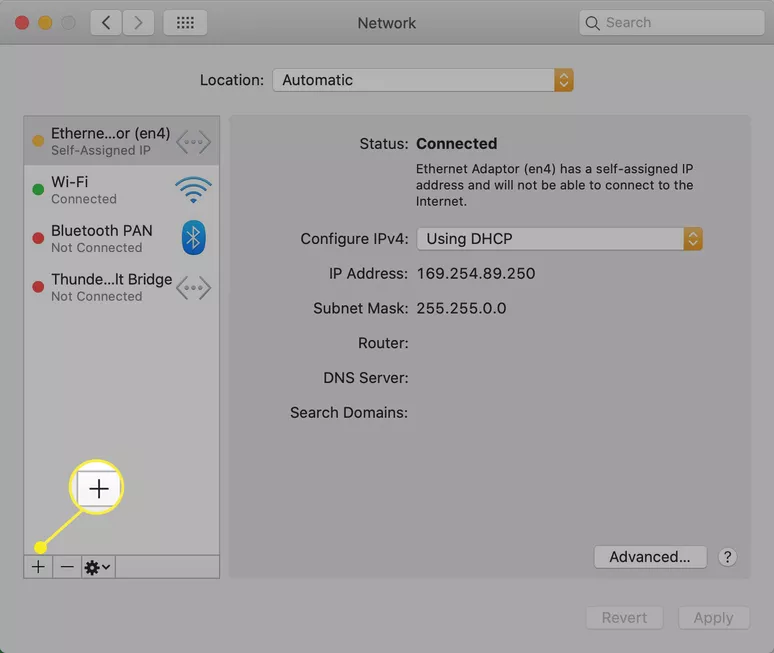This screenshot has height=653, width=774.
Task: Open help with the question mark button
Action: click(727, 557)
